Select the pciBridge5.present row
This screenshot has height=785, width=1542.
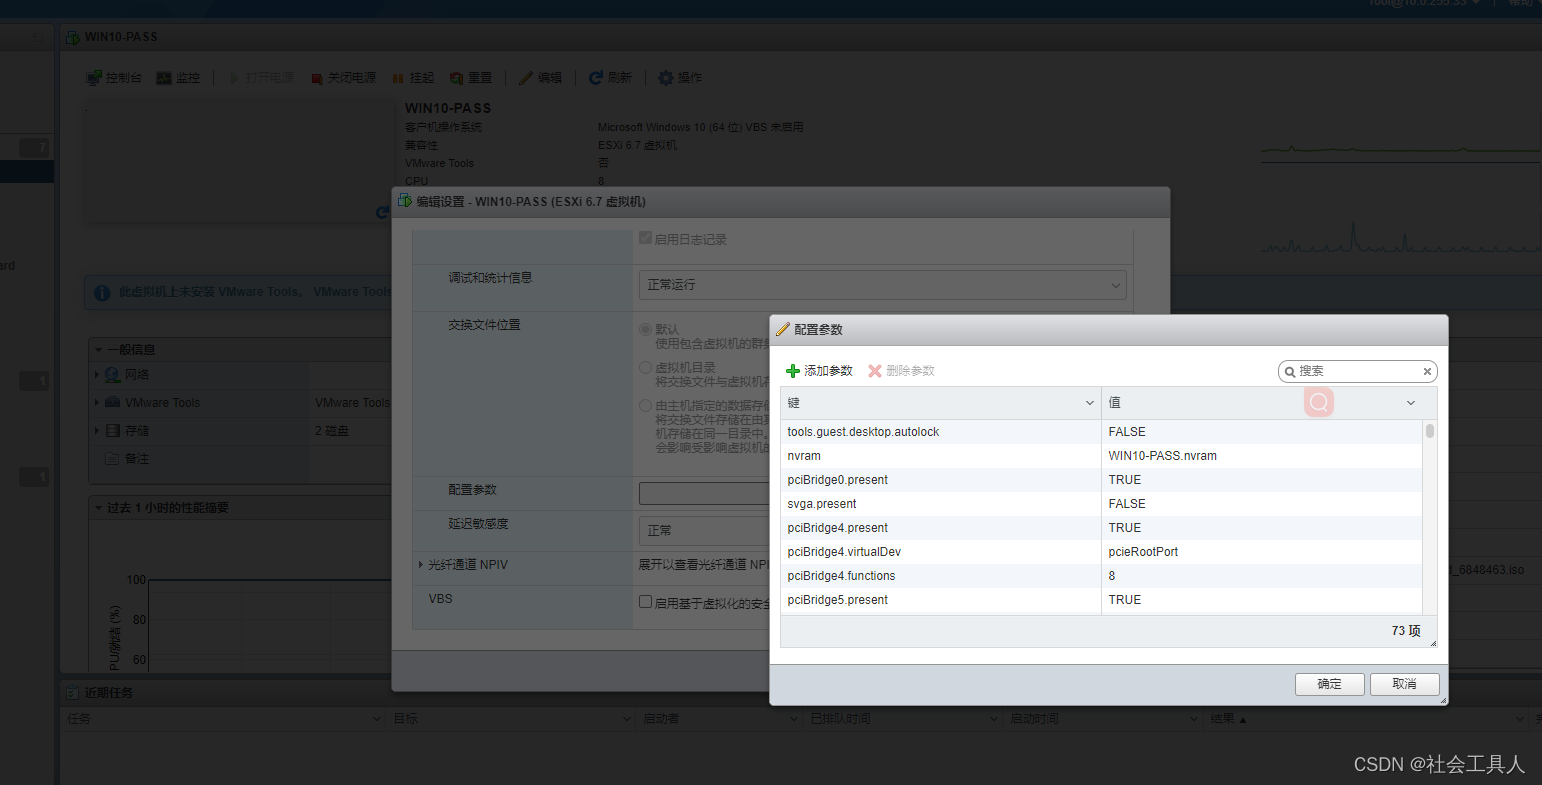pyautogui.click(x=1101, y=600)
